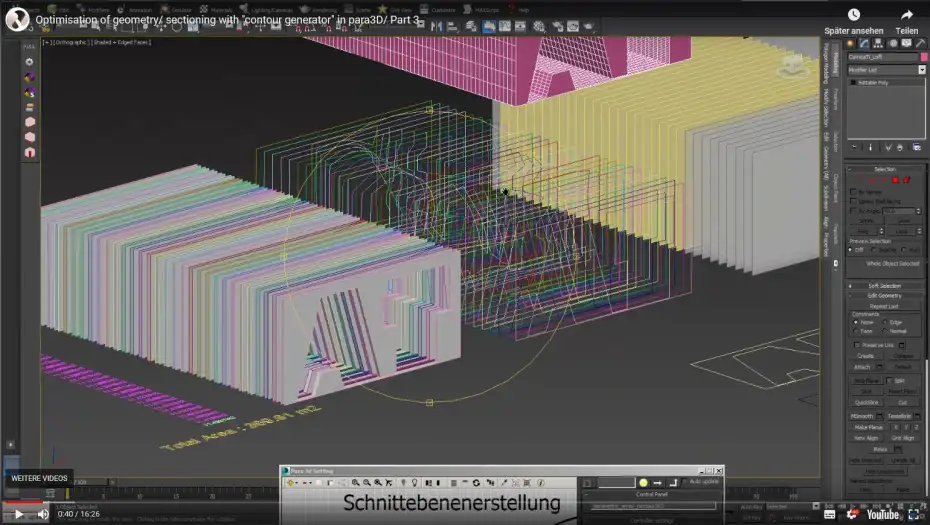
Task: Open the Create command panel tab
Action: click(851, 43)
